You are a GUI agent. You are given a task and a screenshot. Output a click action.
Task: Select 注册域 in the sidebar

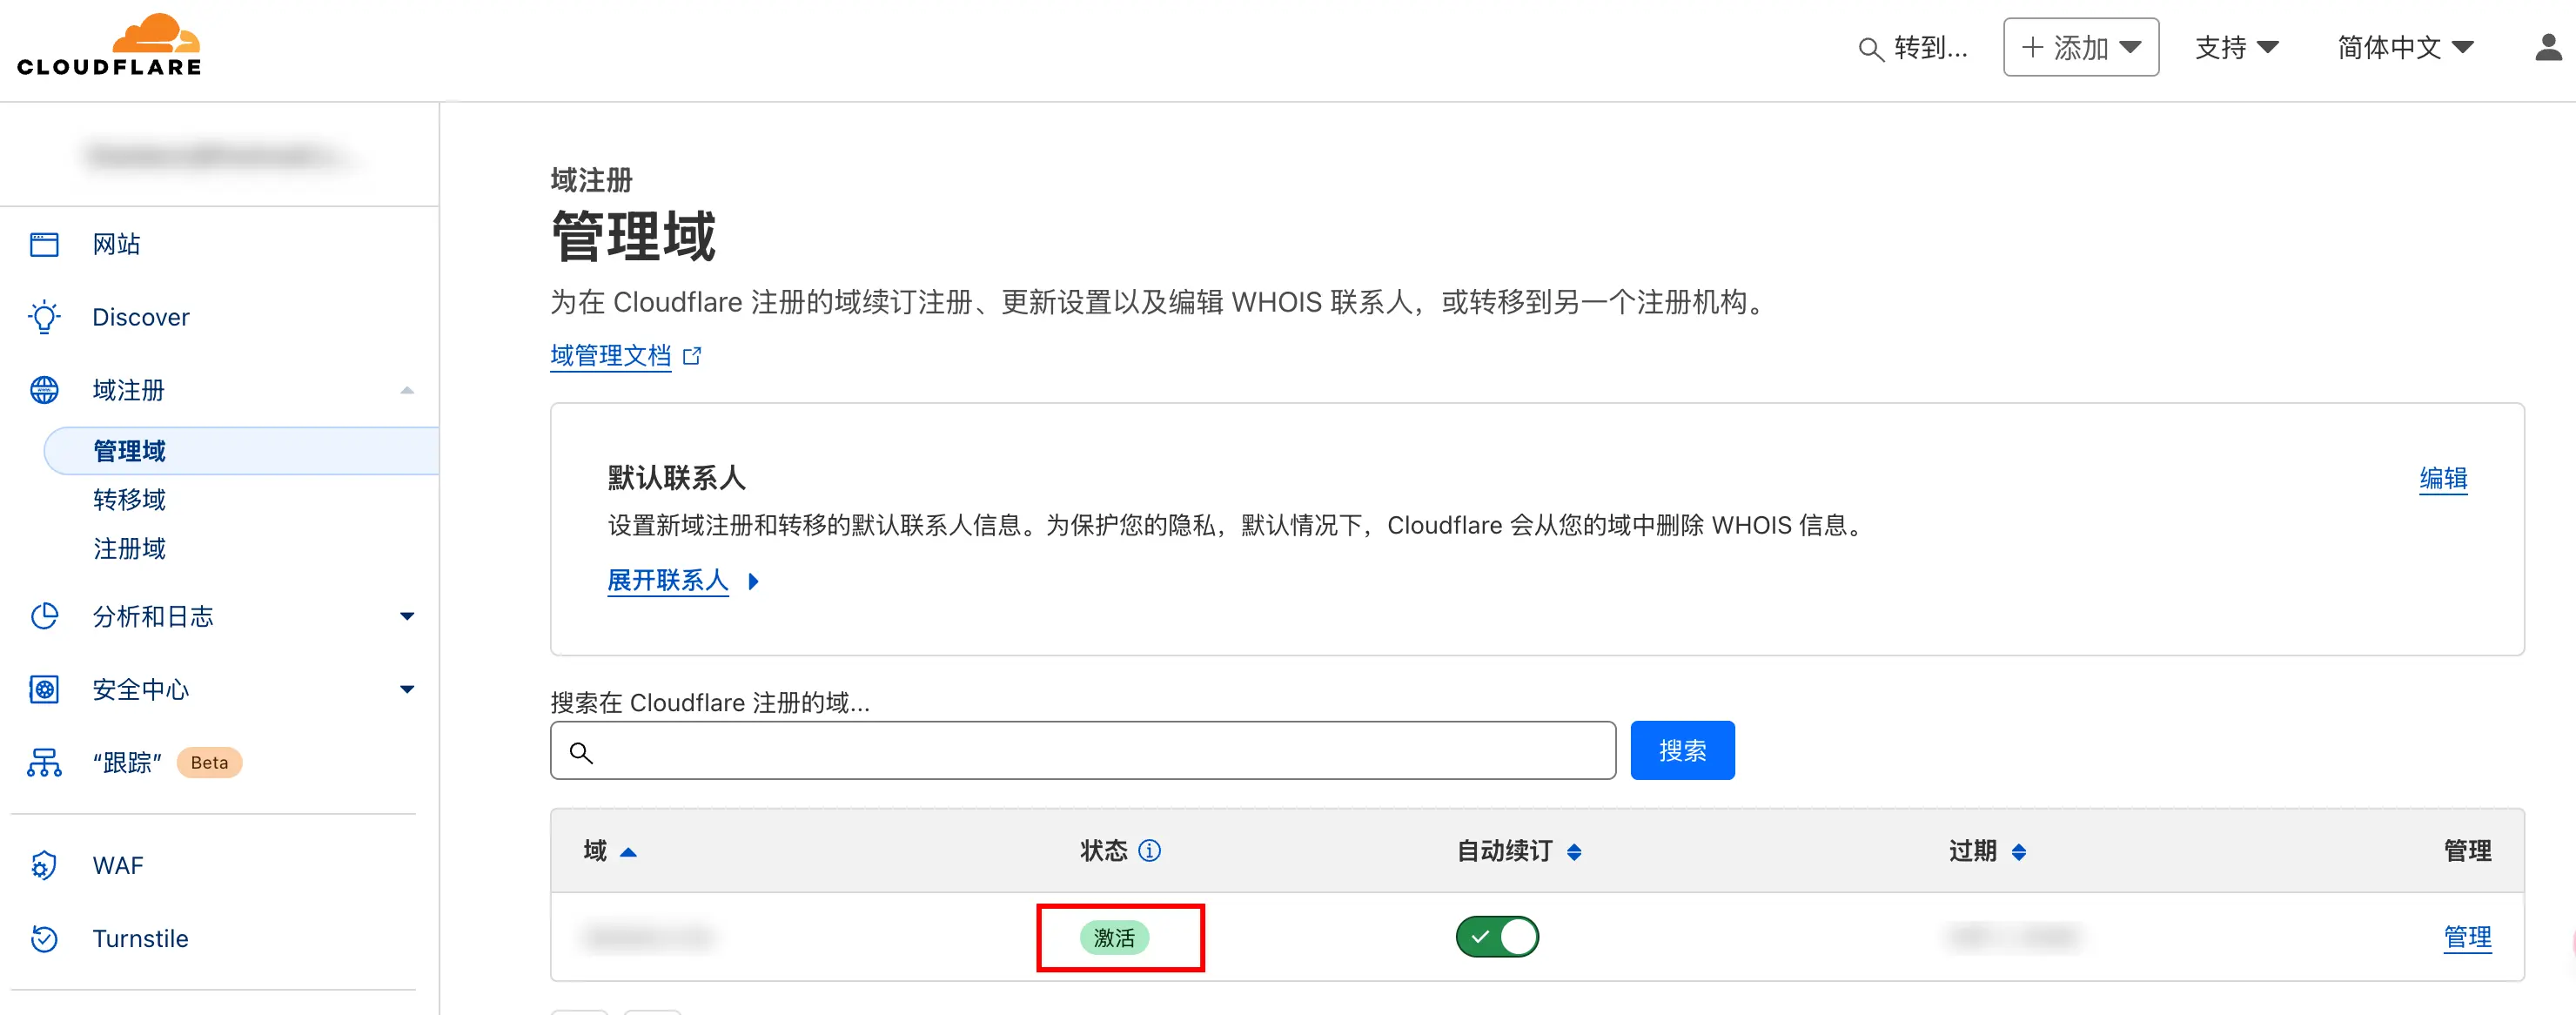coord(129,548)
